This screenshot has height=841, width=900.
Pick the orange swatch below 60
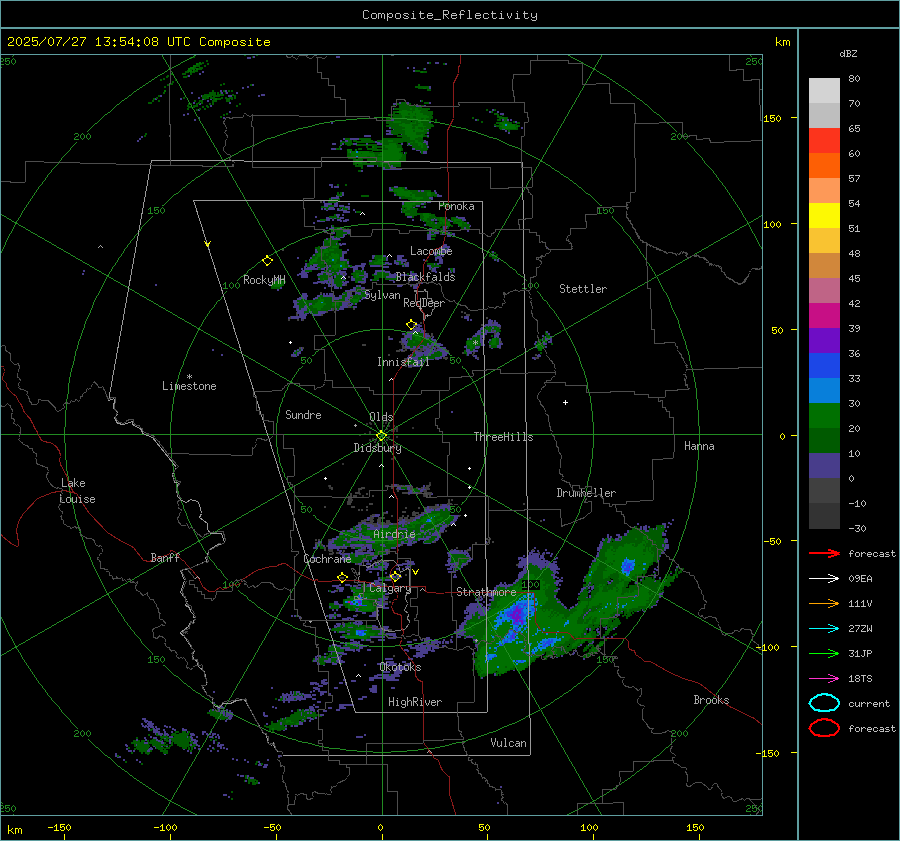point(824,166)
